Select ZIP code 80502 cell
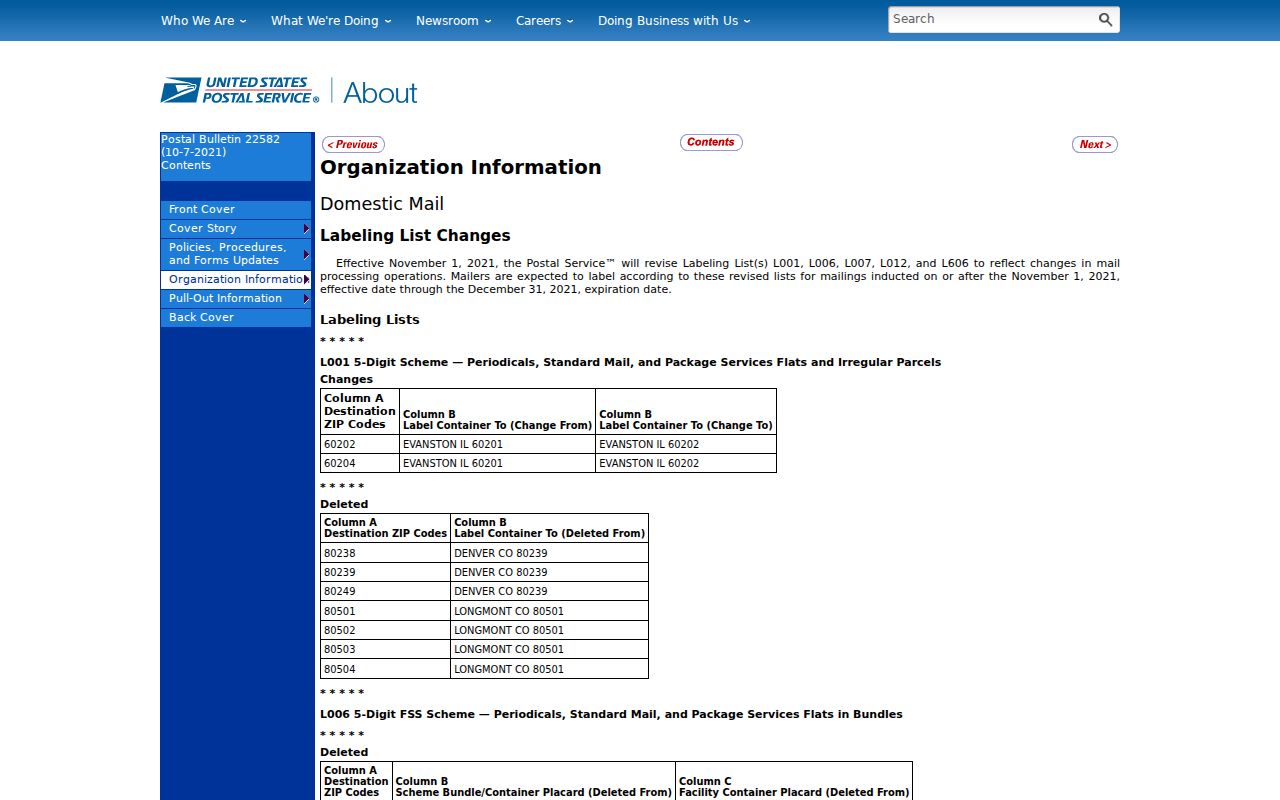Screen dimensions: 1280x800 (x=385, y=630)
